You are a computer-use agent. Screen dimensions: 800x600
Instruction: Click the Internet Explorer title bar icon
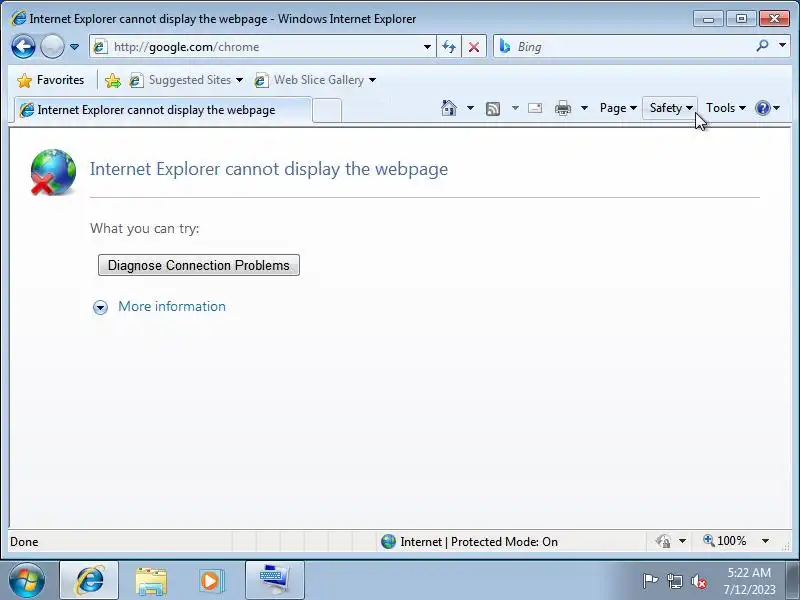coord(18,18)
